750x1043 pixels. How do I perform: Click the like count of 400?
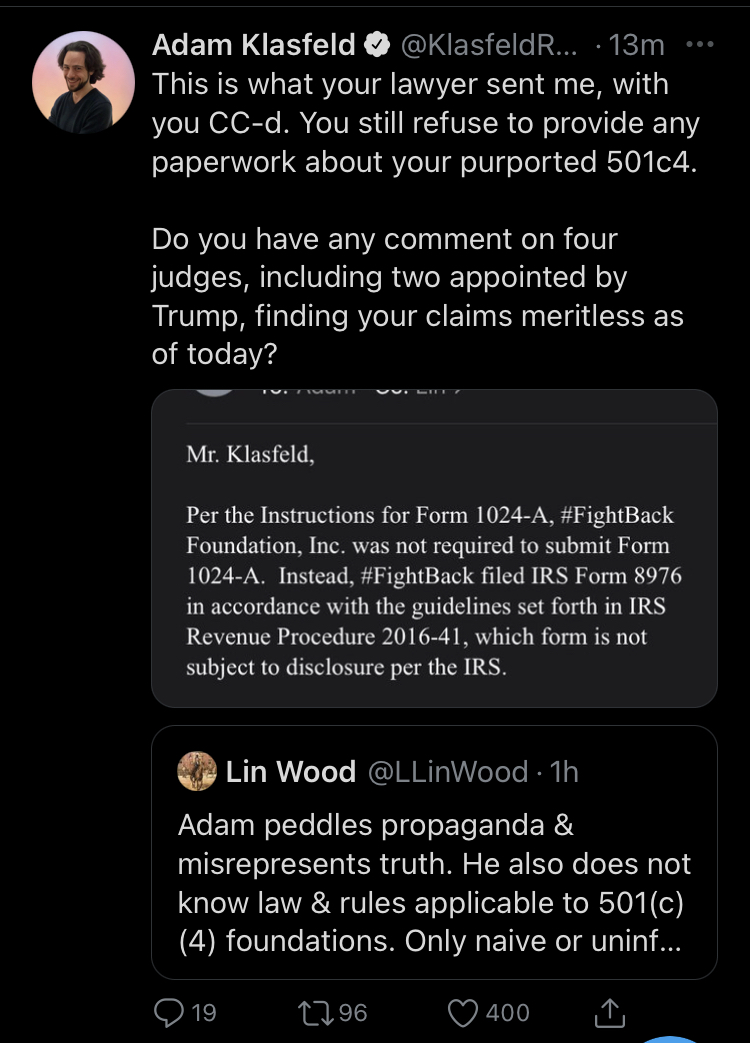coord(507,1013)
